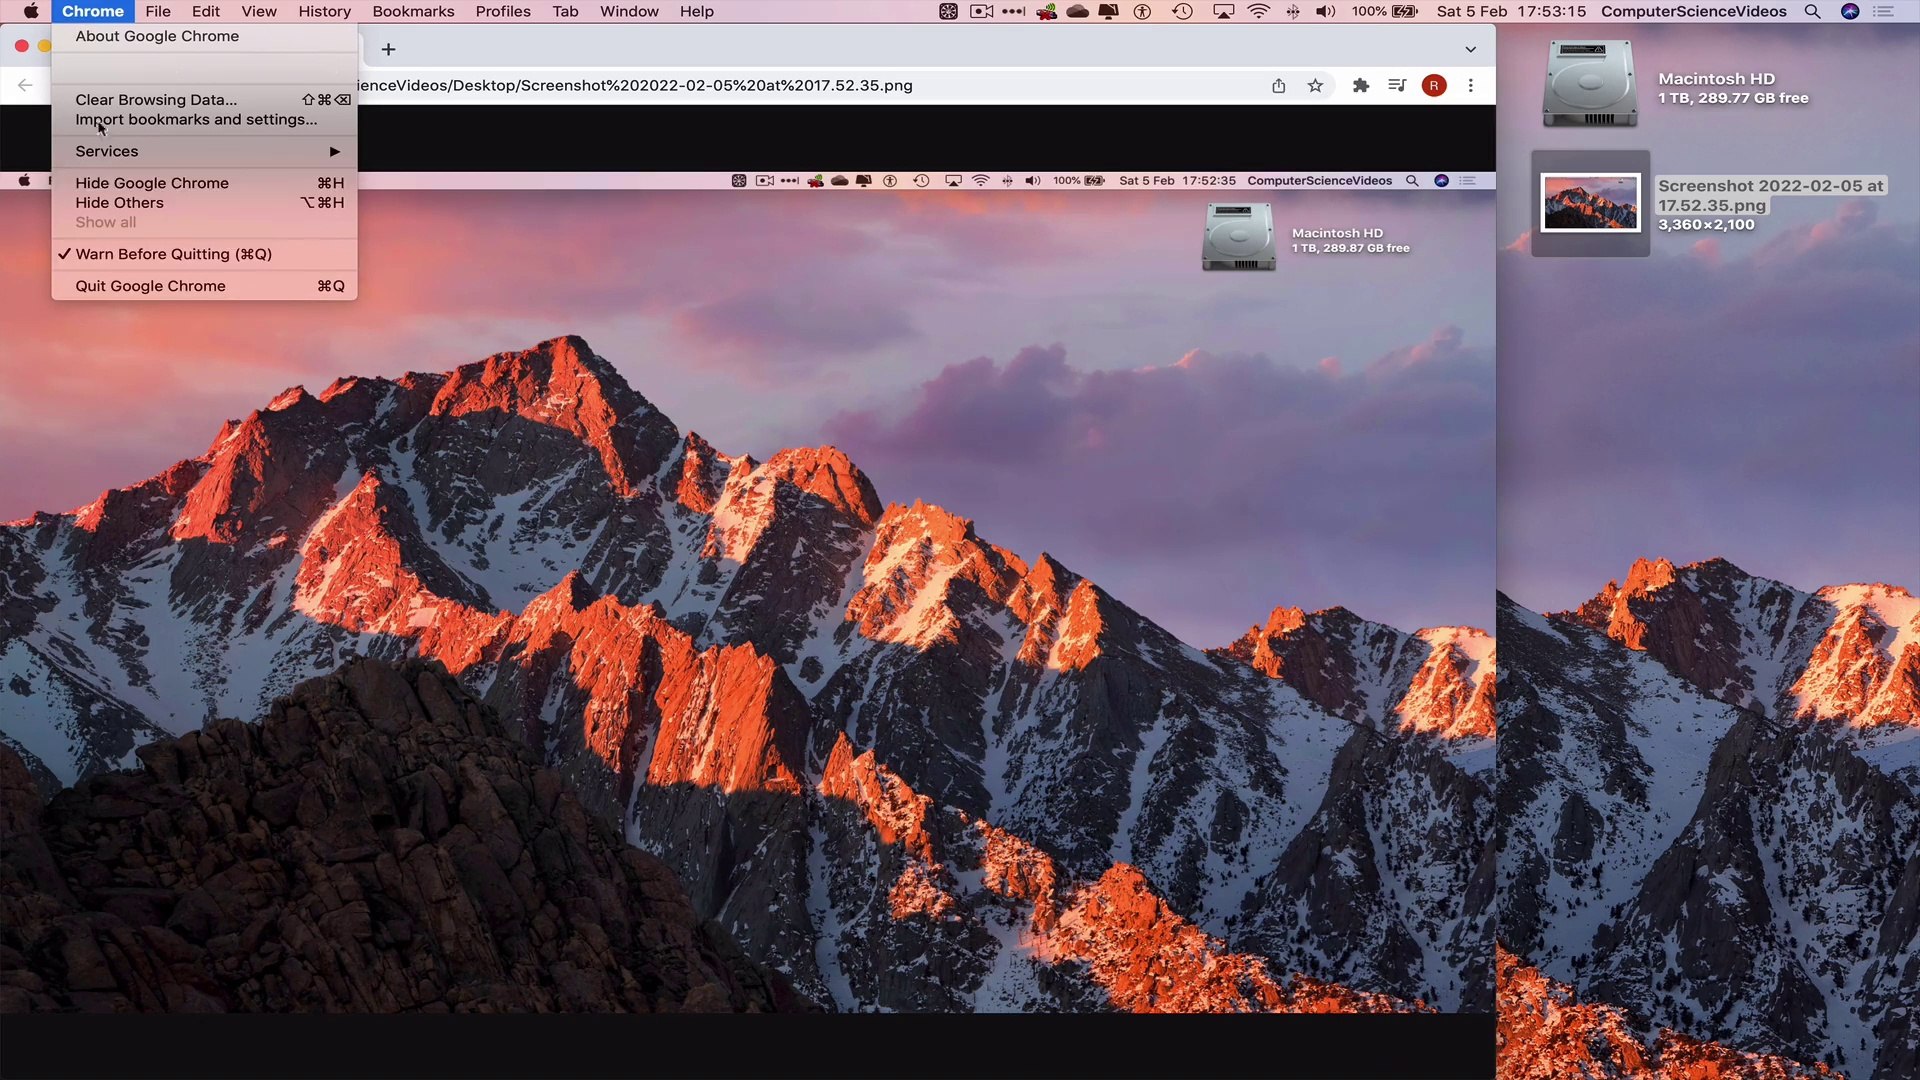Screen dimensions: 1920x1080
Task: Open the media controls icon
Action: point(1397,86)
